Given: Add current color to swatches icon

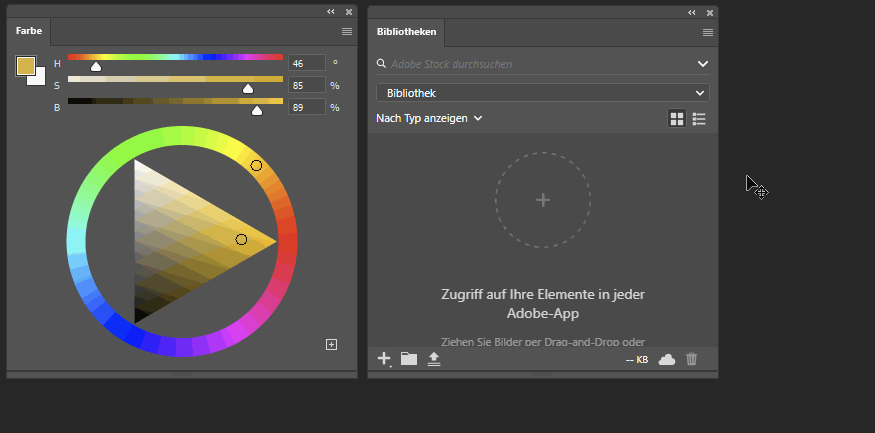Looking at the screenshot, I should [332, 344].
